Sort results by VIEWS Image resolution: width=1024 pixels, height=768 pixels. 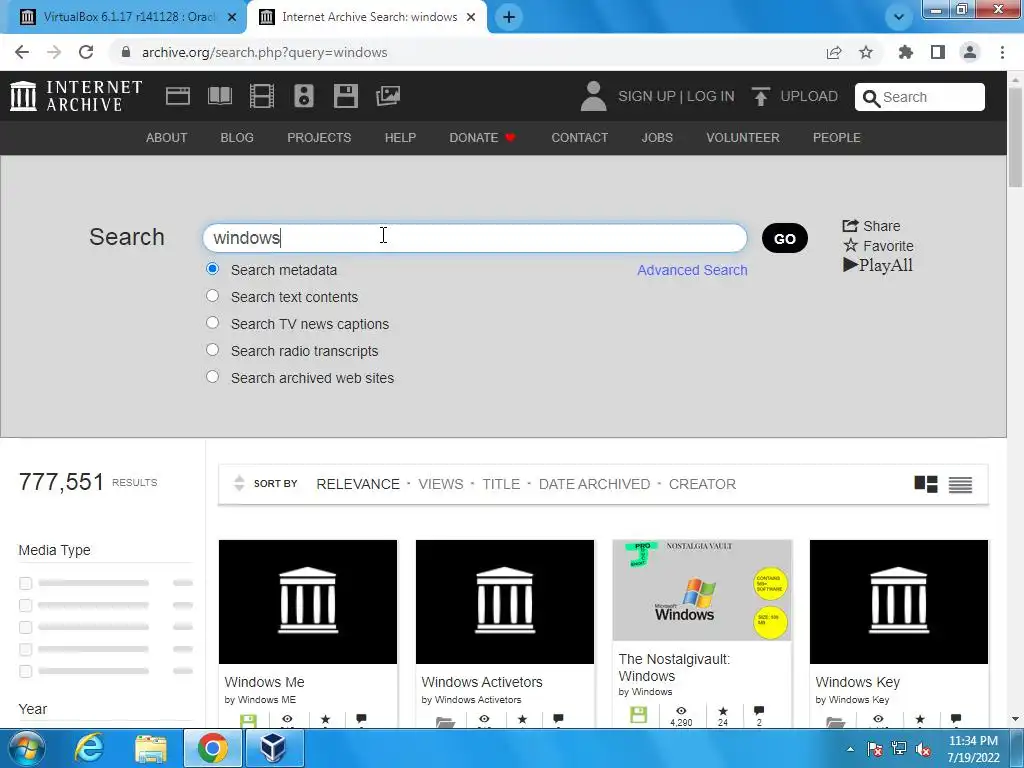pos(441,484)
